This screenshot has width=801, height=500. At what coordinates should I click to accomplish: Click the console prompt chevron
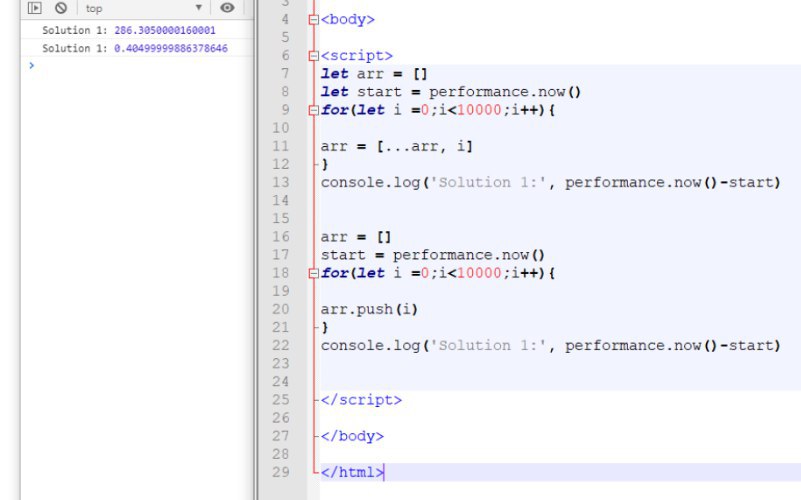32,65
